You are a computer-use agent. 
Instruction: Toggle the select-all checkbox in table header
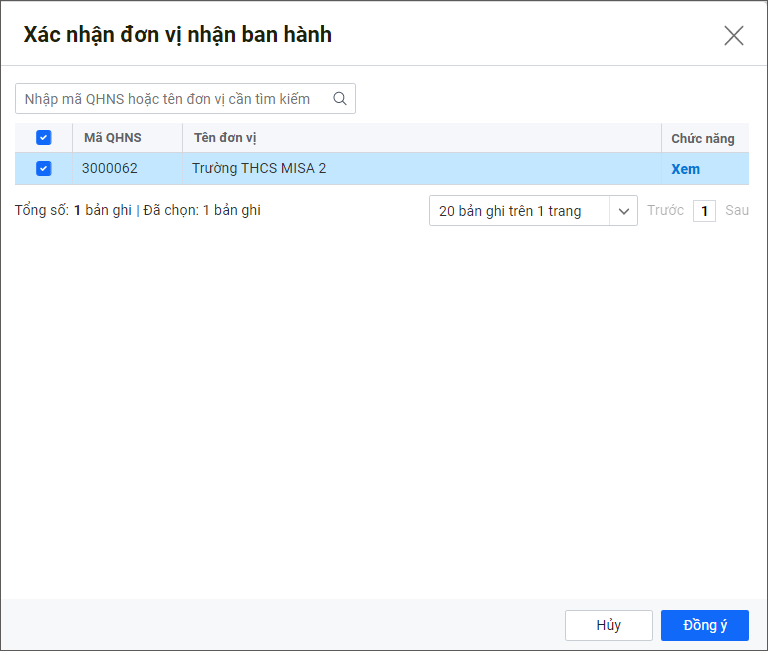[x=43, y=138]
